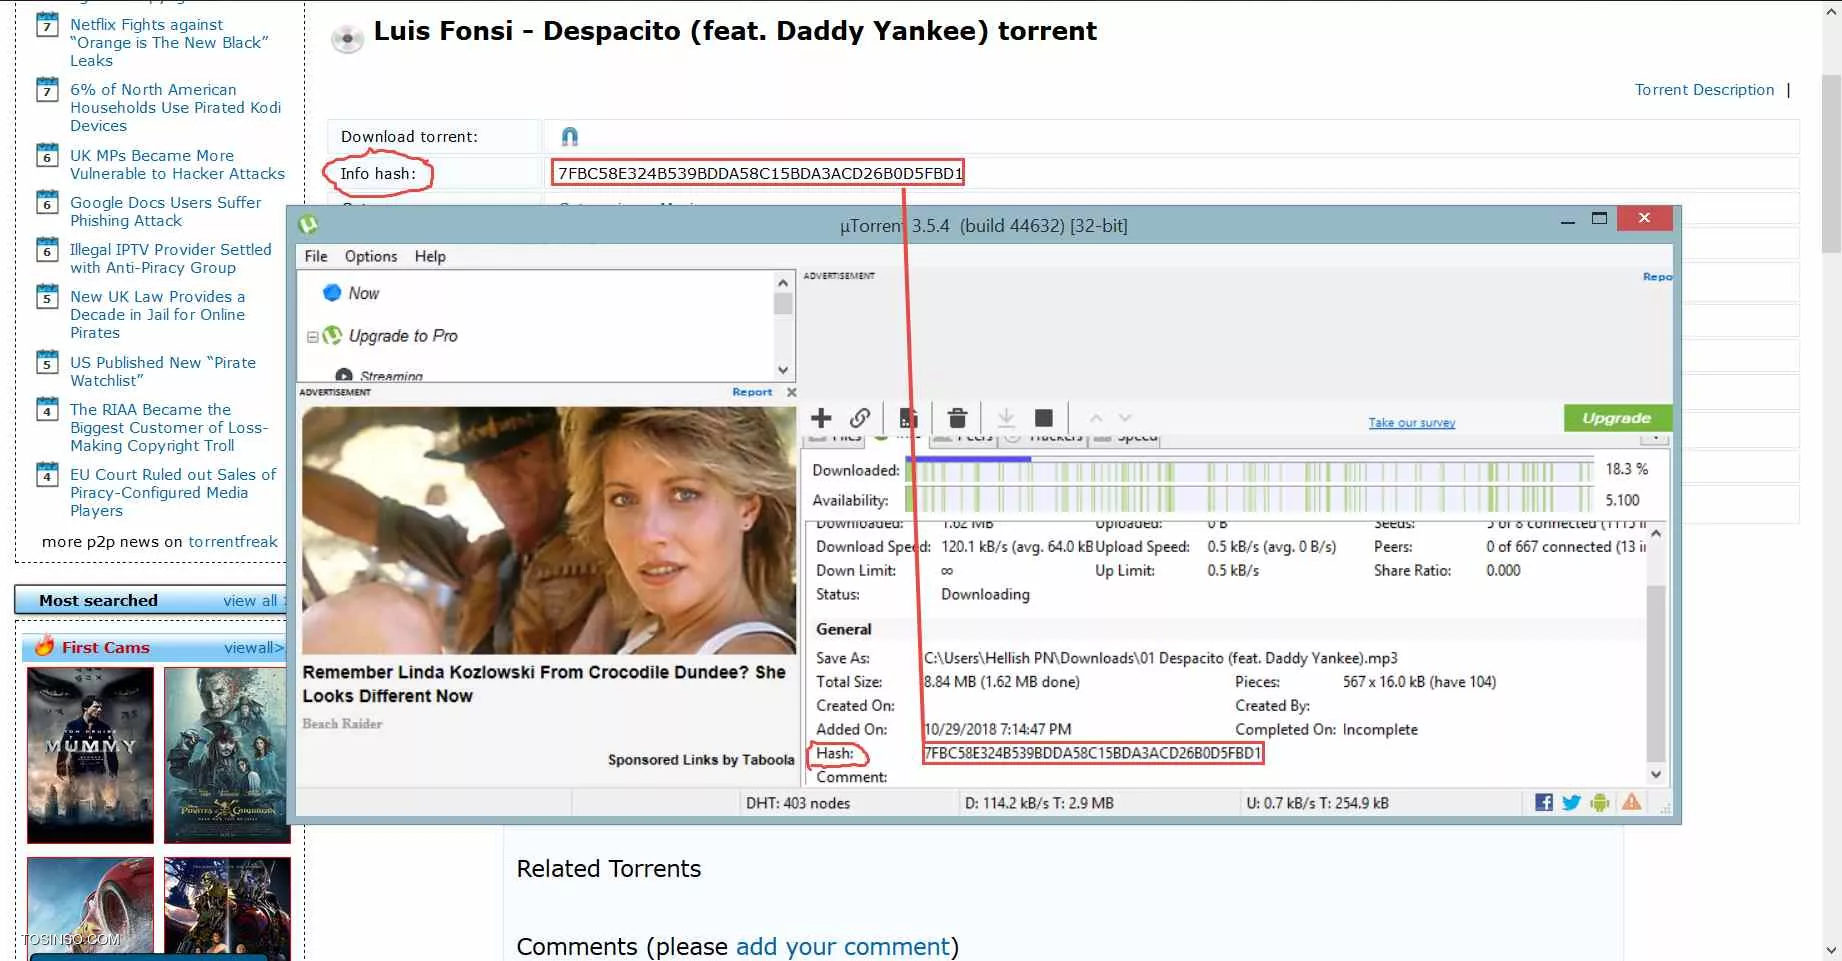Click the Availability pieces bar
The width and height of the screenshot is (1842, 961).
(x=1249, y=499)
